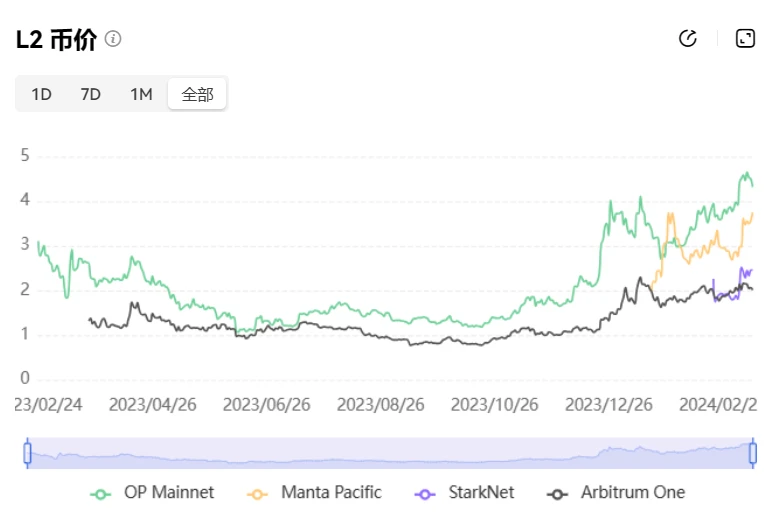Screen dimensions: 764x528
Task: Click the L2 币价 chart title
Action: point(57,39)
